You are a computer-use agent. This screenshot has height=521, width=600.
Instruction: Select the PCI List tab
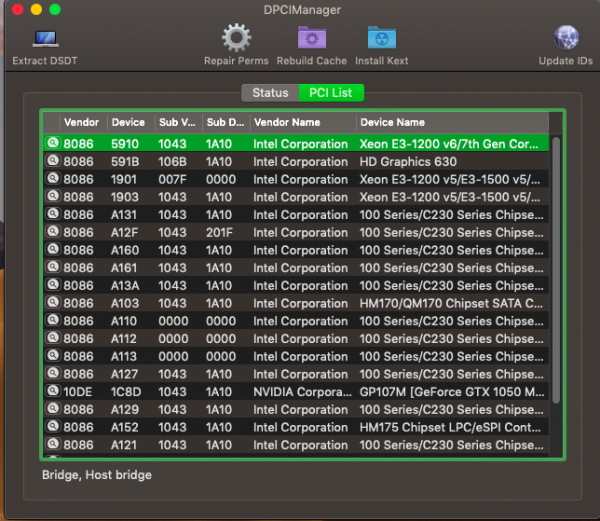pos(331,93)
